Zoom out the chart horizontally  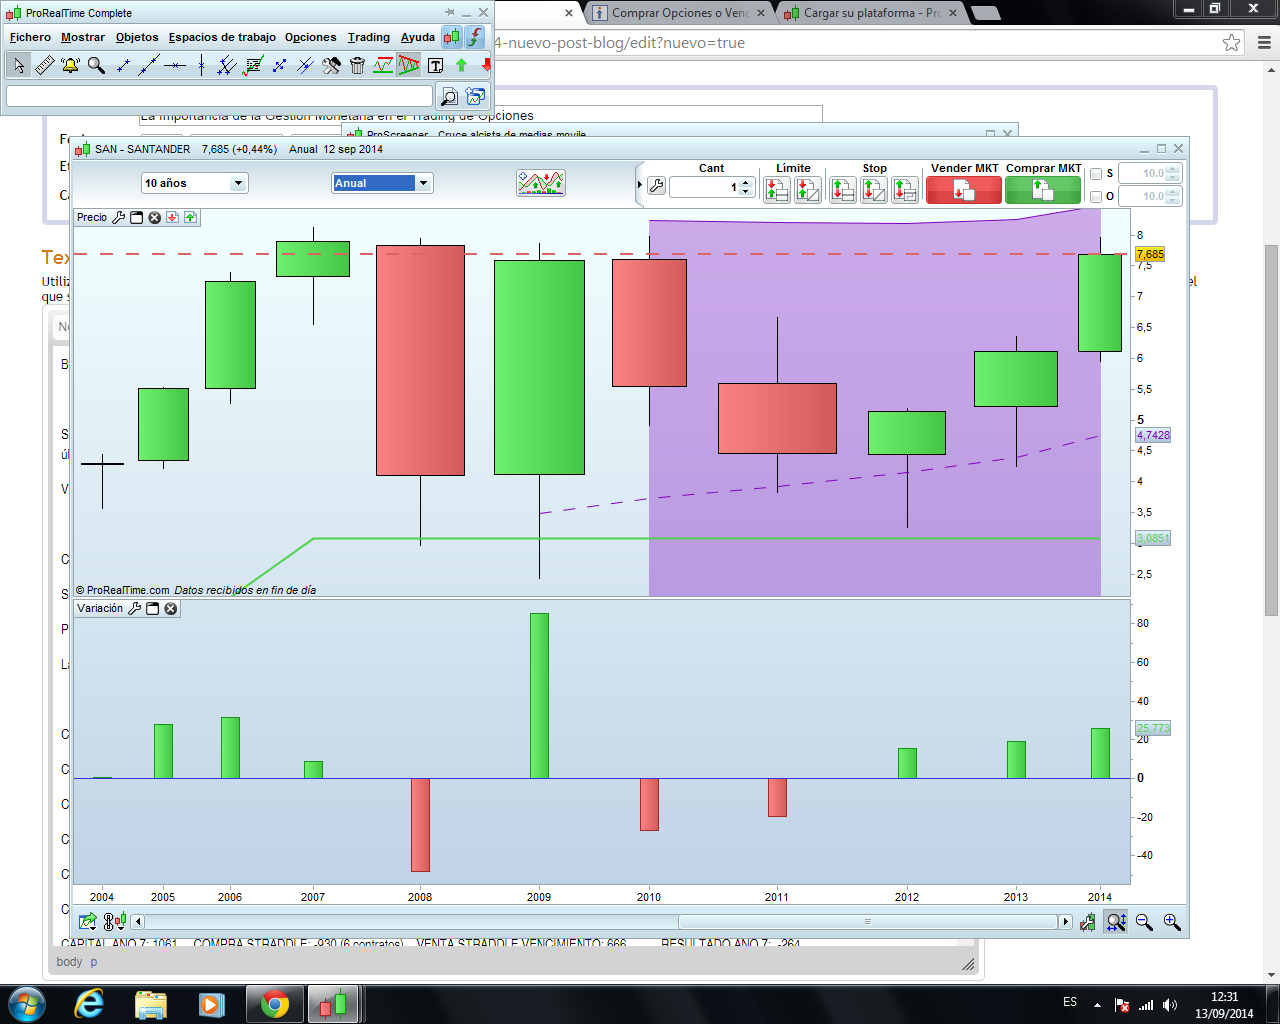(x=1144, y=922)
